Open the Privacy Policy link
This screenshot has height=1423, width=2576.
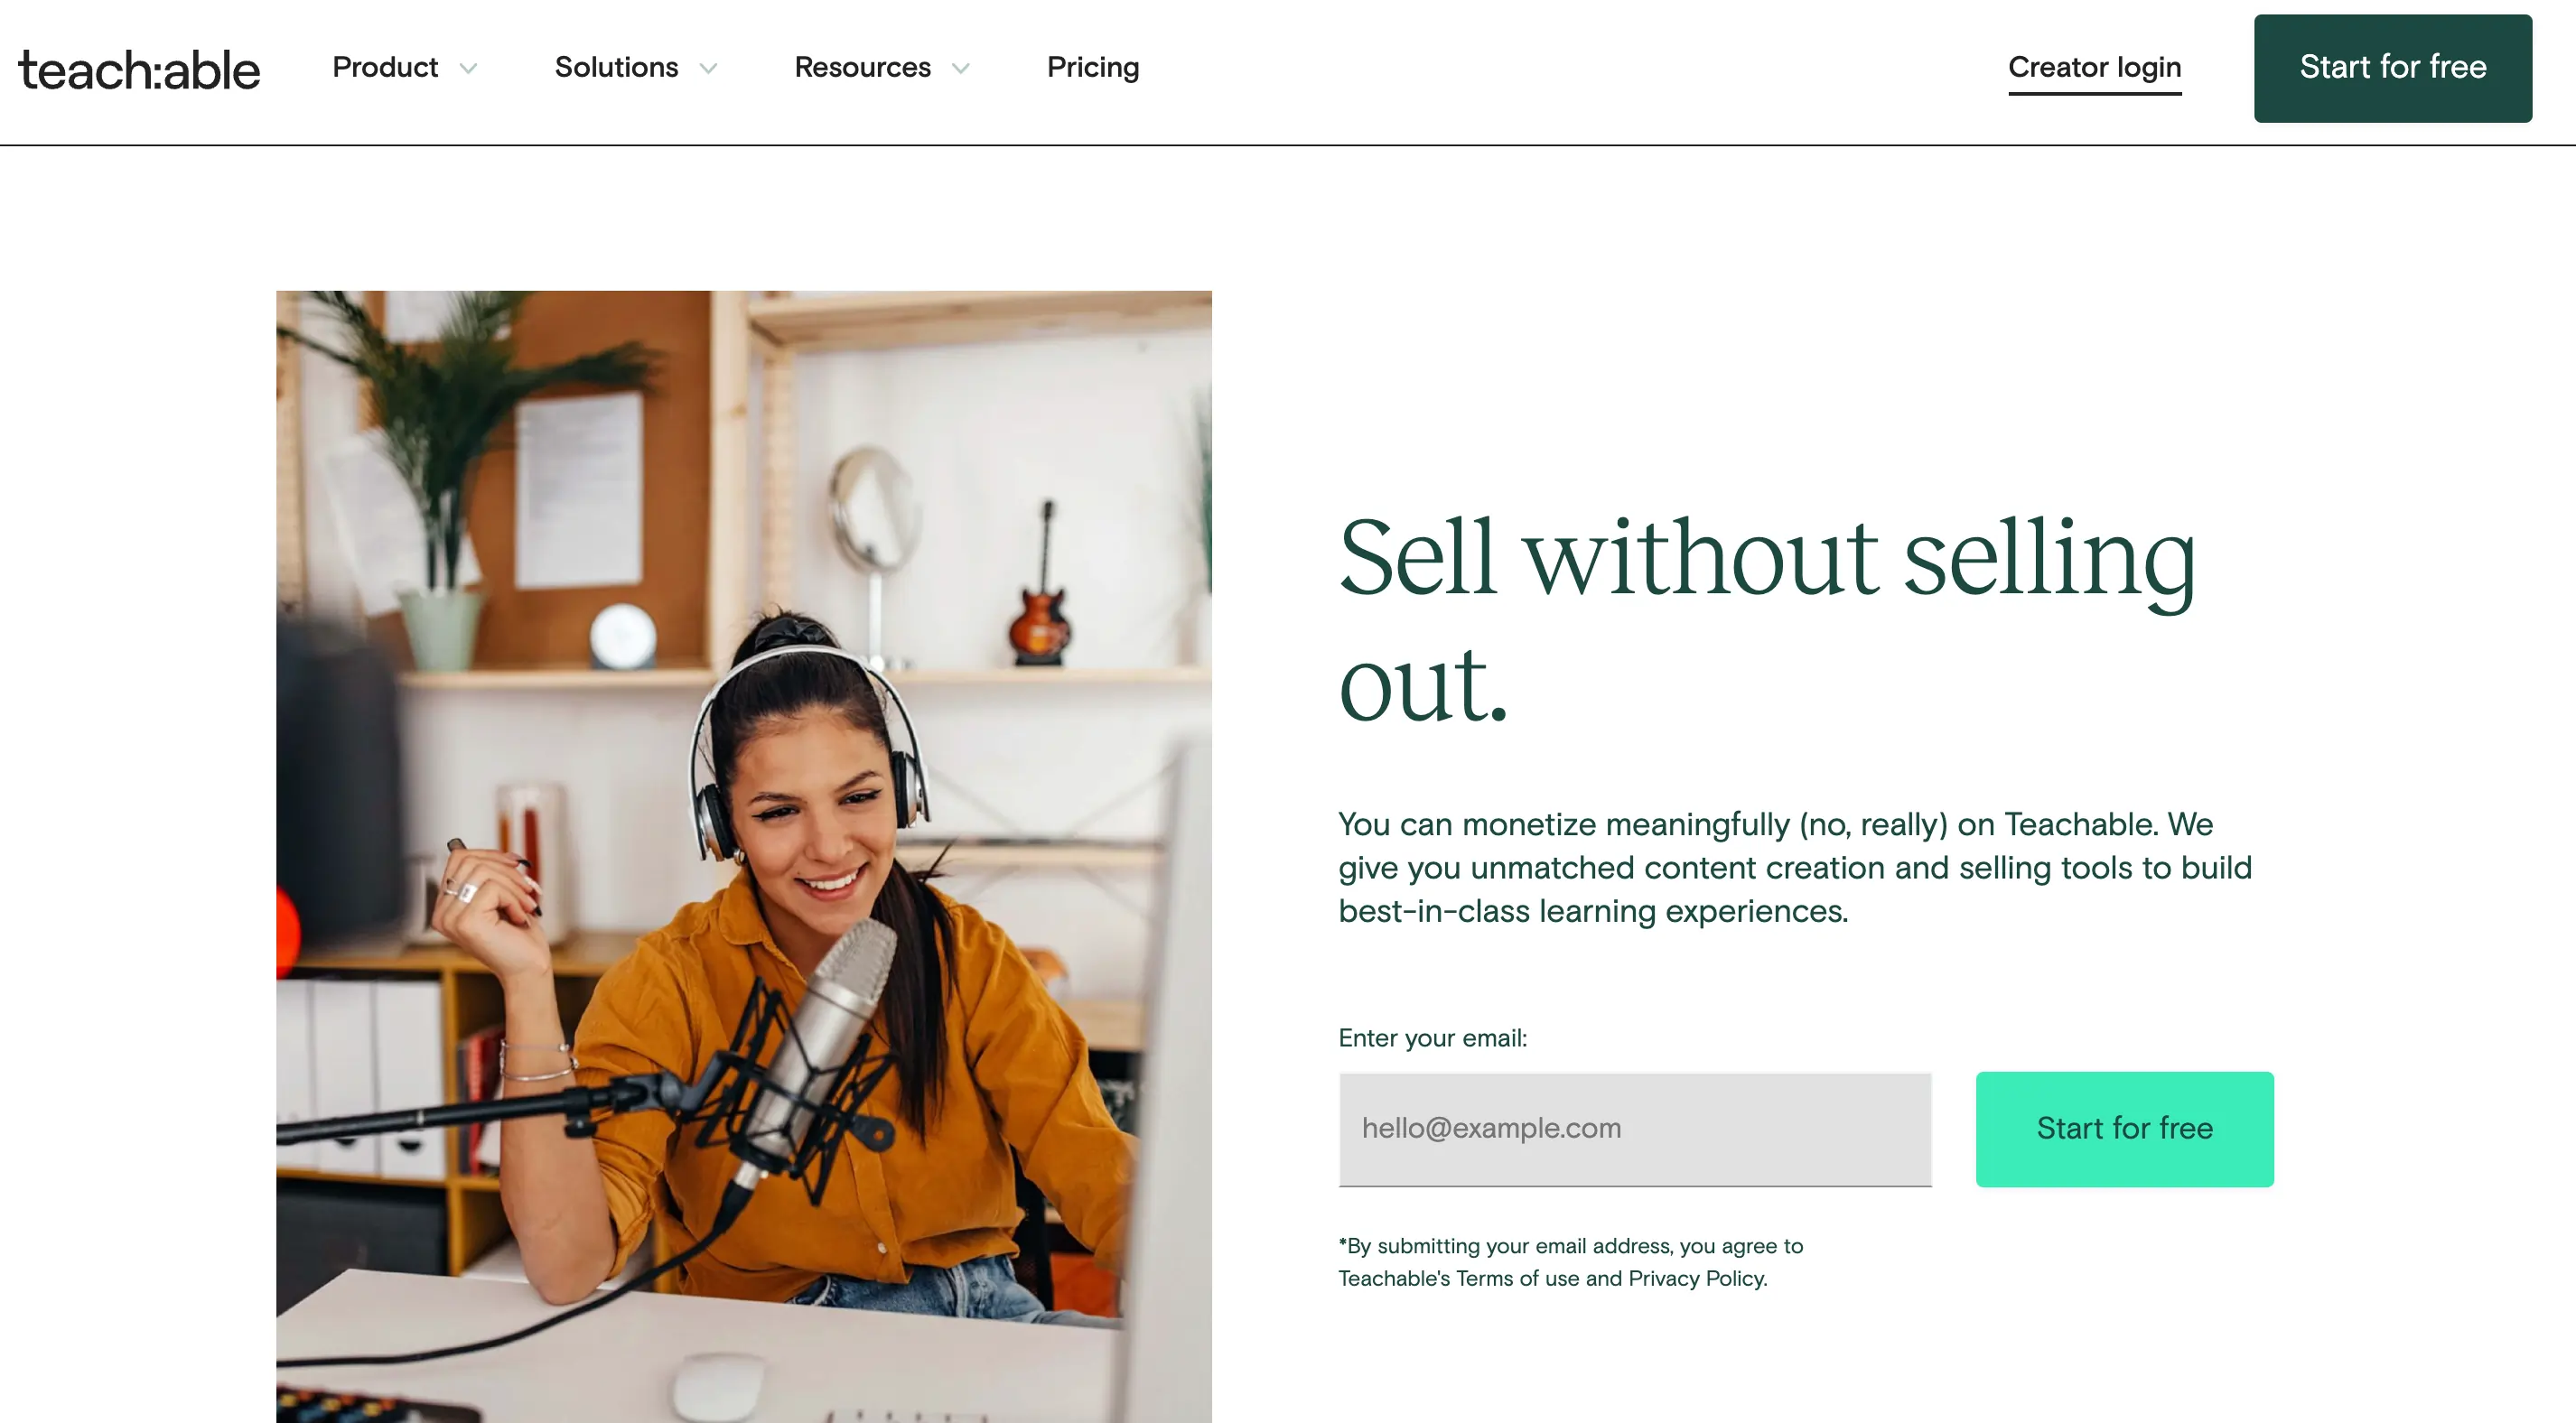1696,1278
